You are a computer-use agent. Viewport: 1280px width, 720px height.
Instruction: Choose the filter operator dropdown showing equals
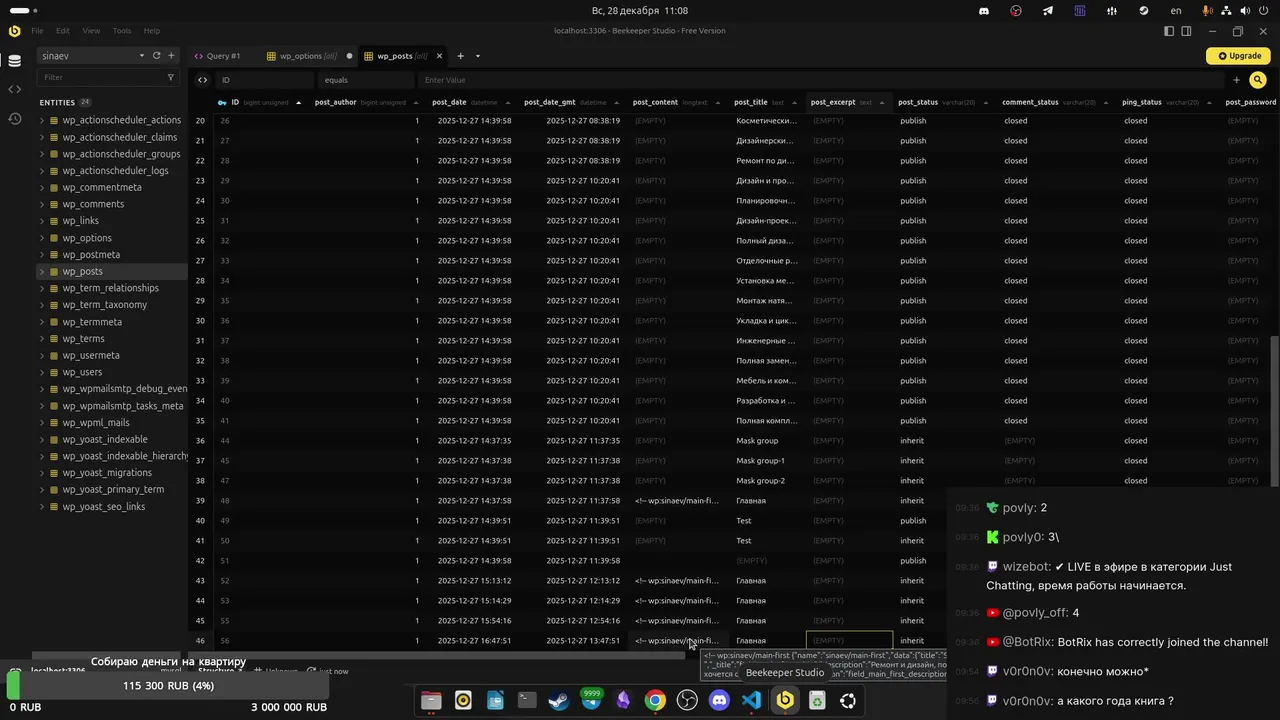coord(366,80)
